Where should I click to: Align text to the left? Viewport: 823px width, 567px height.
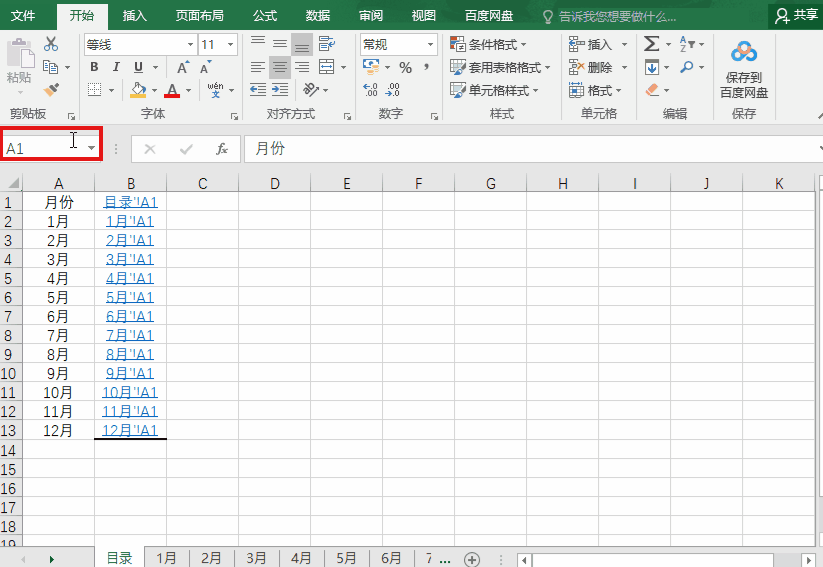(258, 67)
